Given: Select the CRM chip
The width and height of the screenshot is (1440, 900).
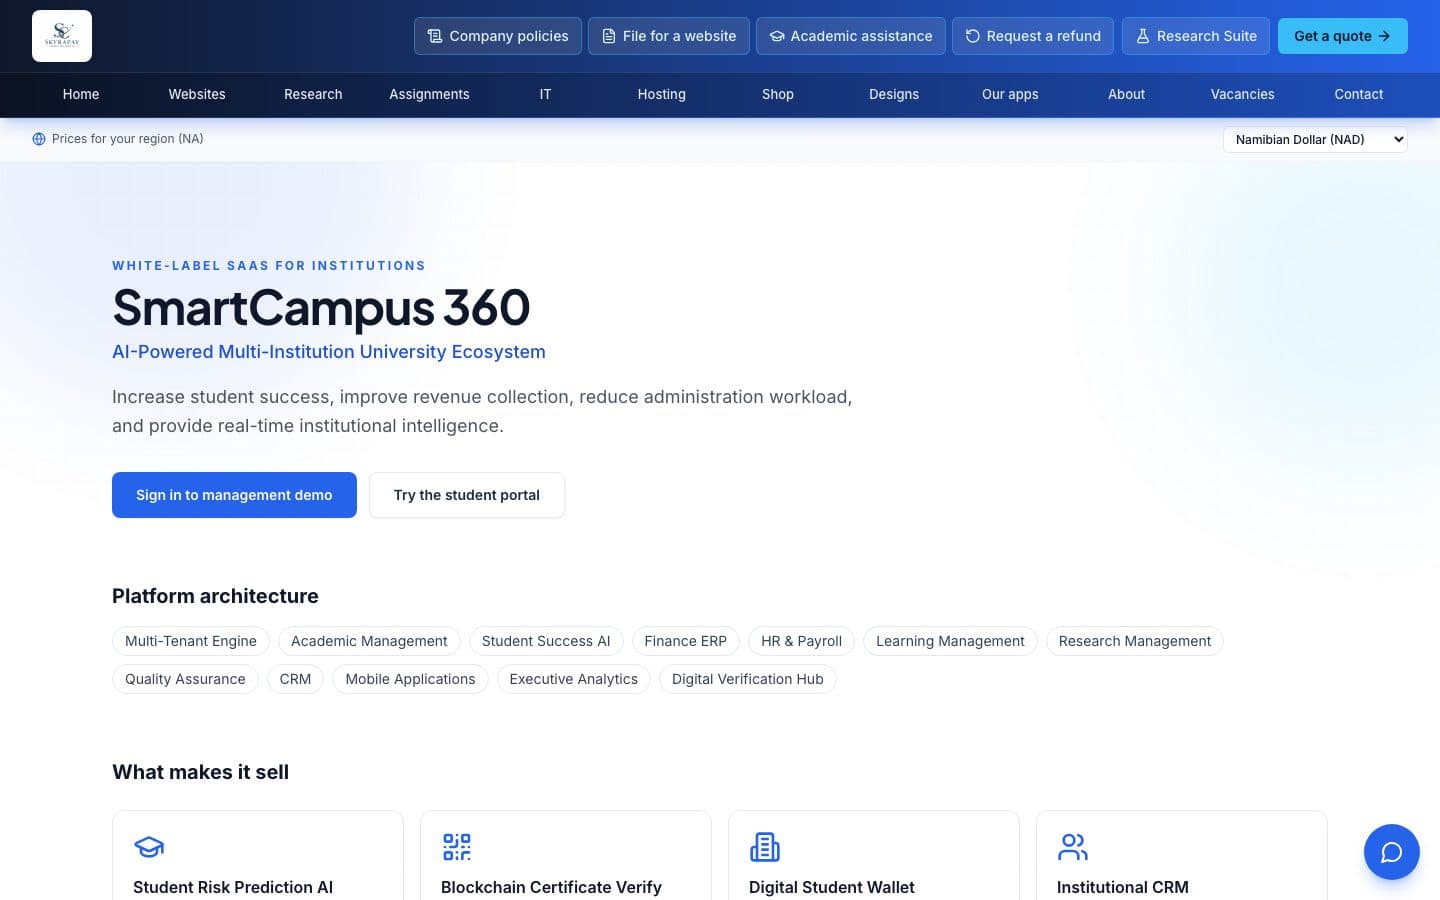Looking at the screenshot, I should (295, 679).
